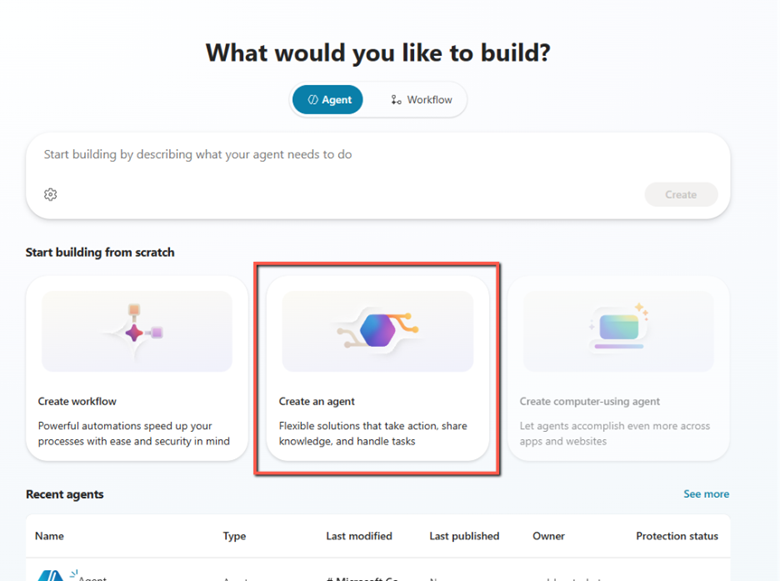Choose the Create computer-using agent card title
Image resolution: width=780 pixels, height=581 pixels.
pos(590,402)
